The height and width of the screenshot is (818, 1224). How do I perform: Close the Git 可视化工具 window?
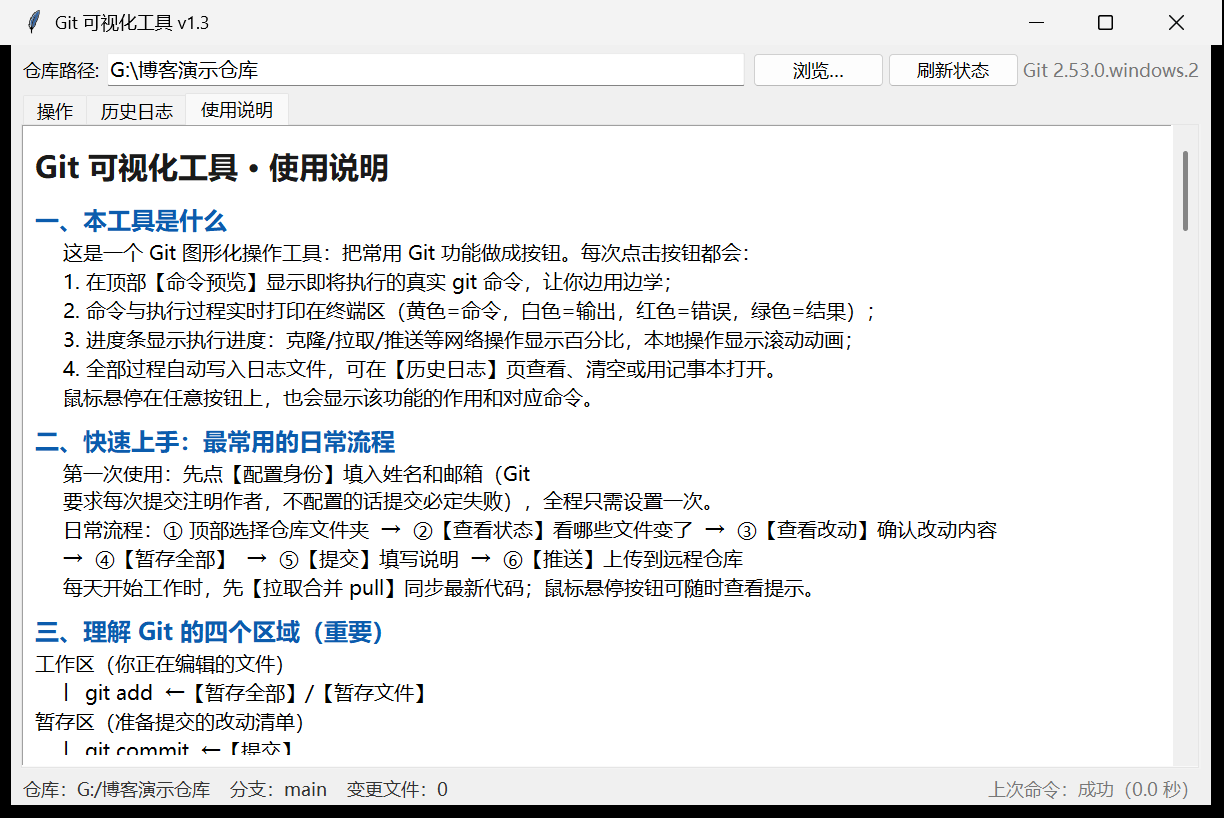click(1175, 22)
